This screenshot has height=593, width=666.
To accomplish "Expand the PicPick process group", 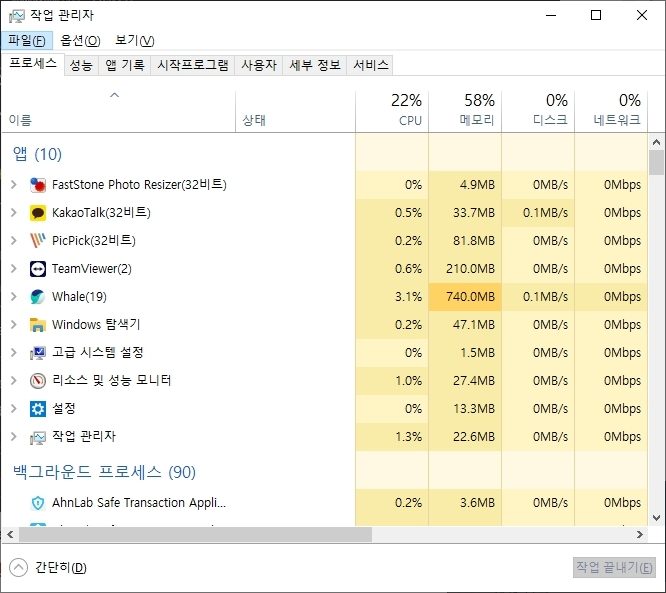I will [x=14, y=241].
